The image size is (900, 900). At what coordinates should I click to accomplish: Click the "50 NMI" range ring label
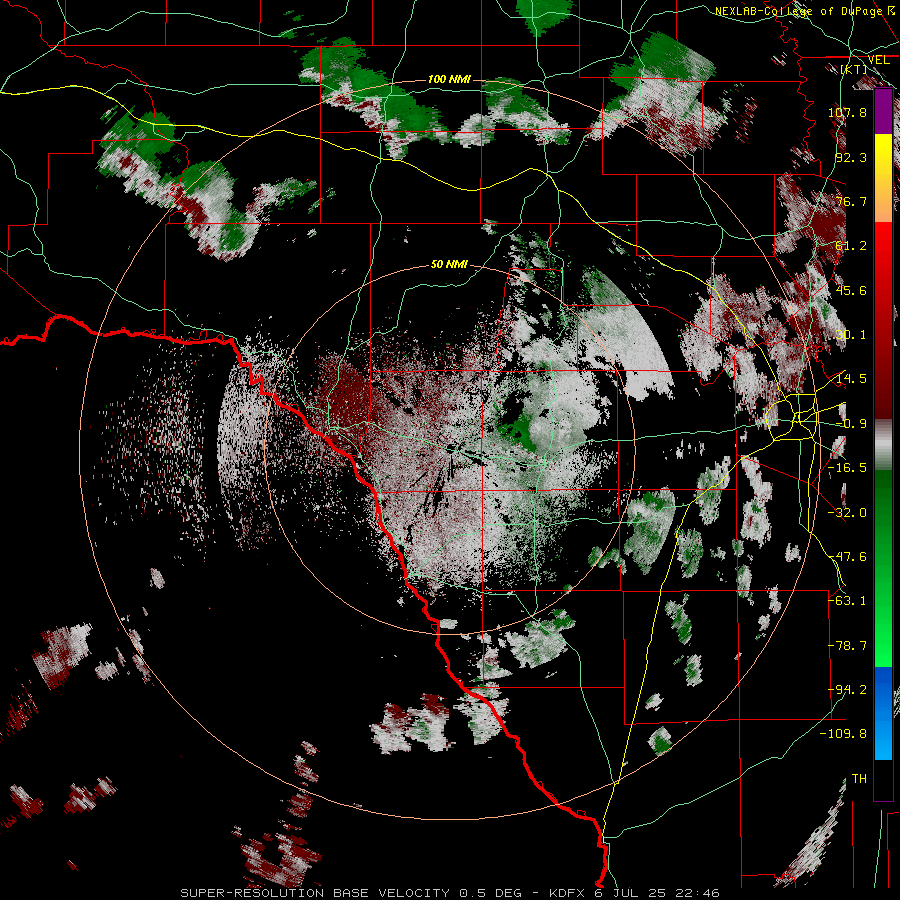coord(449,264)
